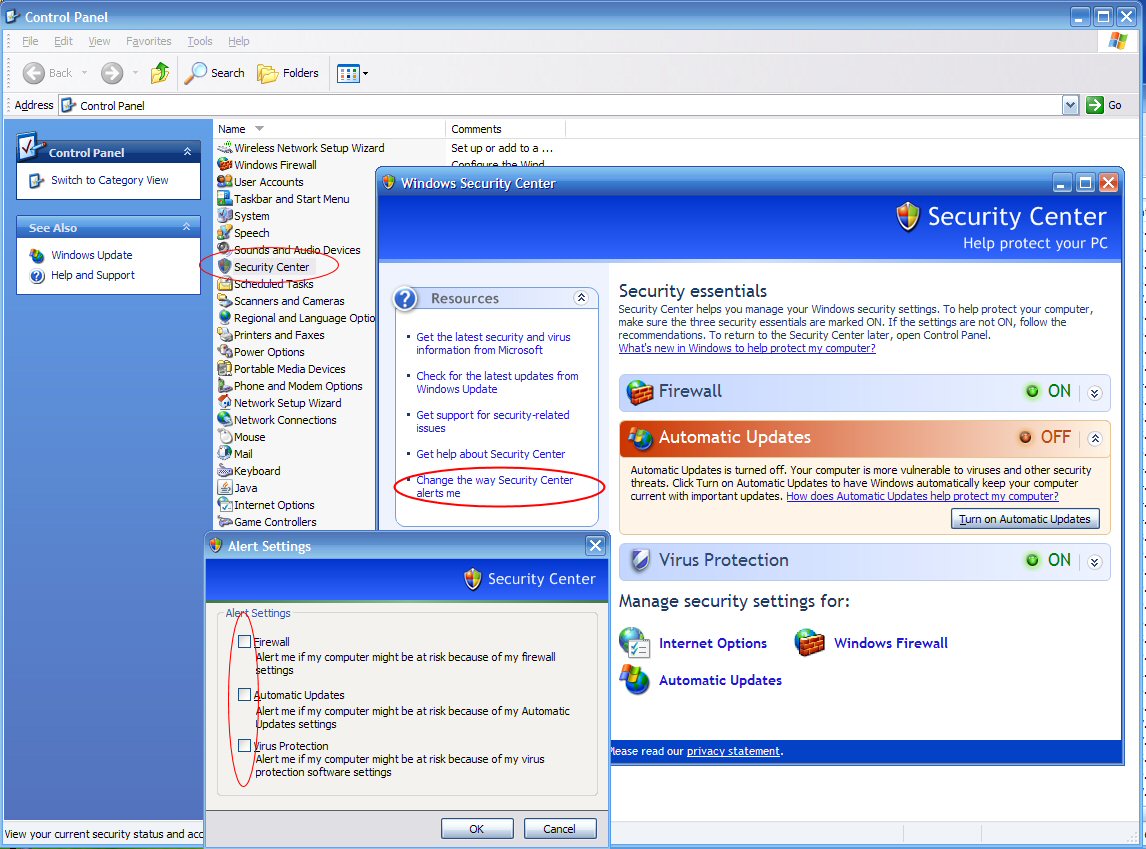Image resolution: width=1146 pixels, height=849 pixels.
Task: Select the Keyboard icon
Action: 224,471
